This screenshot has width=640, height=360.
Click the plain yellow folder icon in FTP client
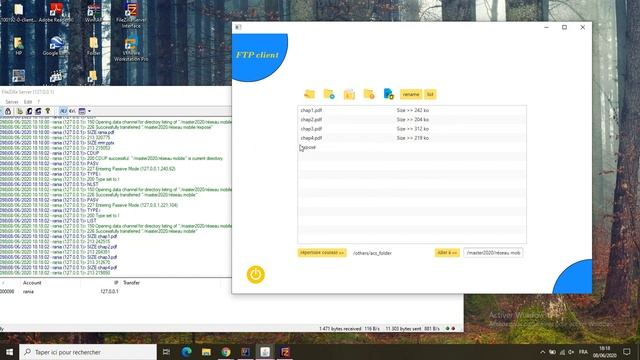[x=309, y=94]
